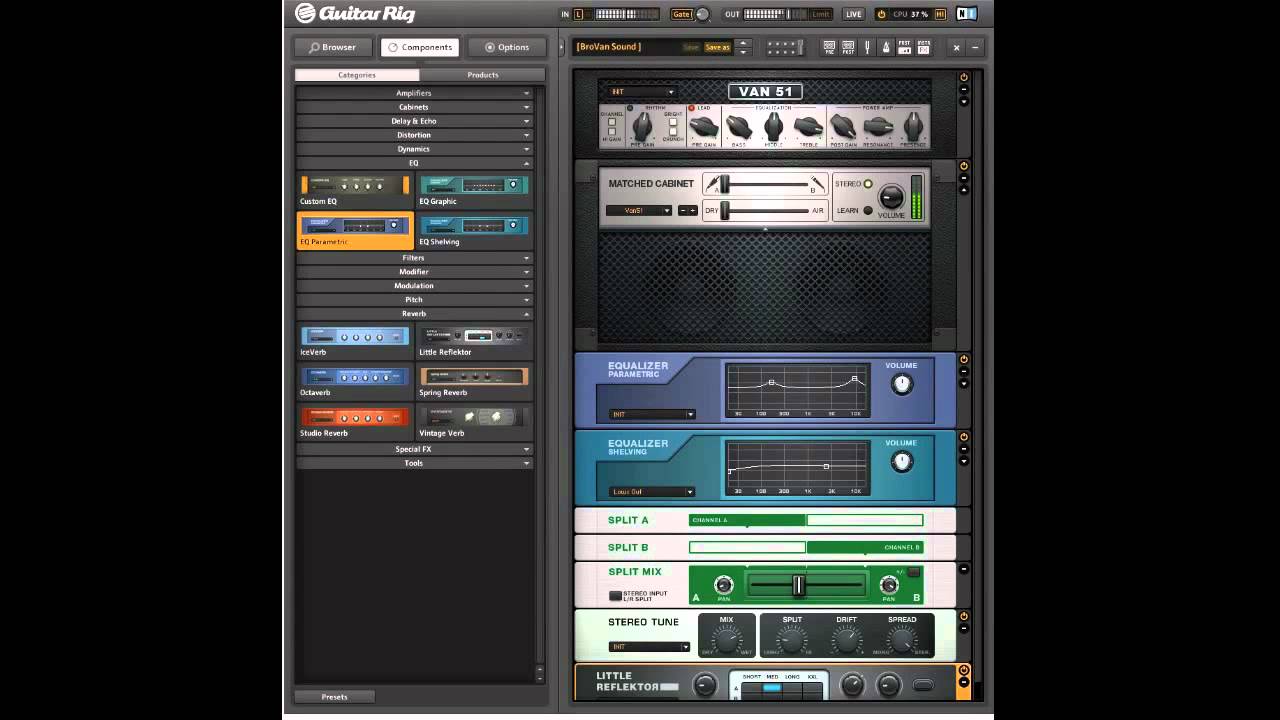
Task: Power off the Matched Cabinet module
Action: point(964,166)
